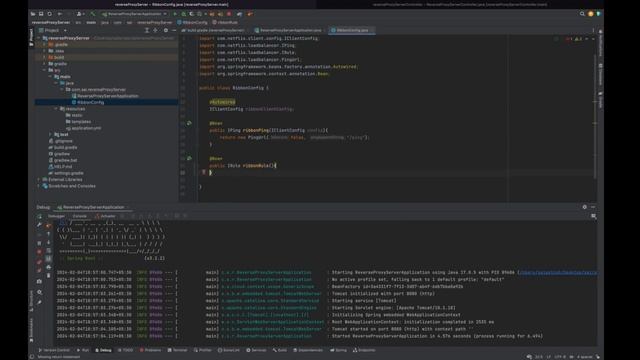Open the TODO tool window
Viewport: 640px width, 360px height.
click(125, 350)
